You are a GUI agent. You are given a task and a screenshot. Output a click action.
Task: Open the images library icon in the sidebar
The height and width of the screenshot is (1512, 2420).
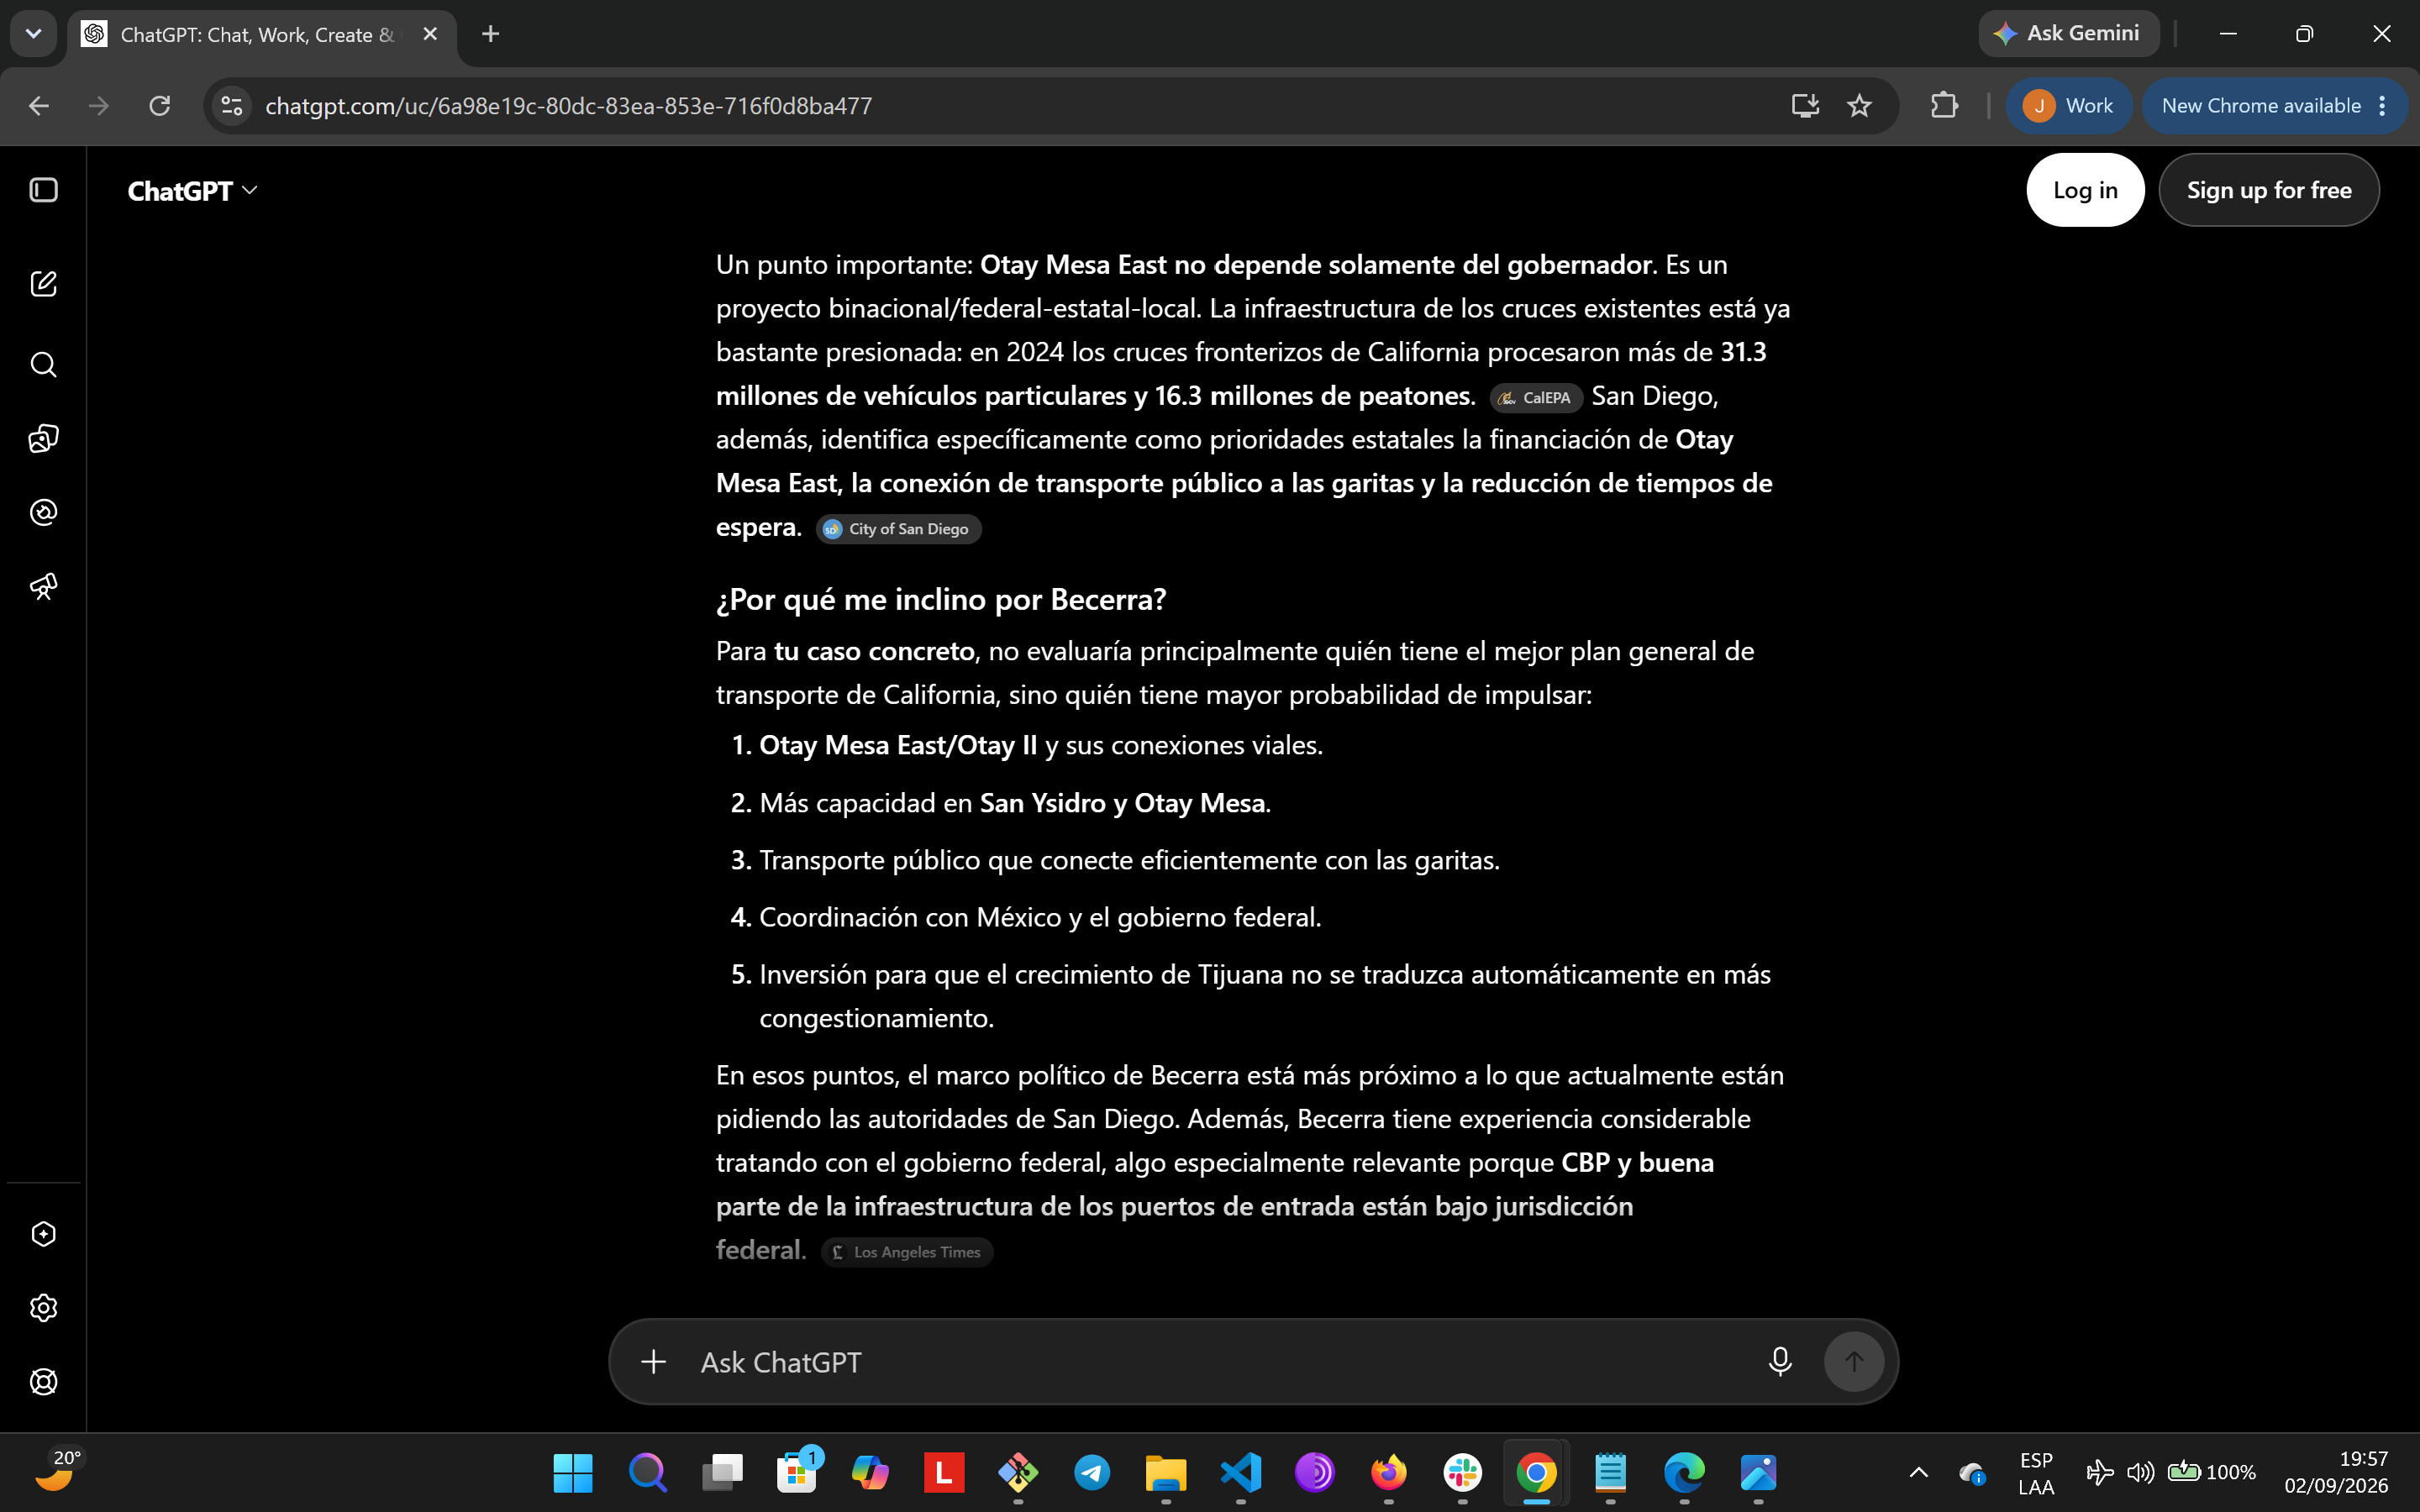click(x=44, y=438)
